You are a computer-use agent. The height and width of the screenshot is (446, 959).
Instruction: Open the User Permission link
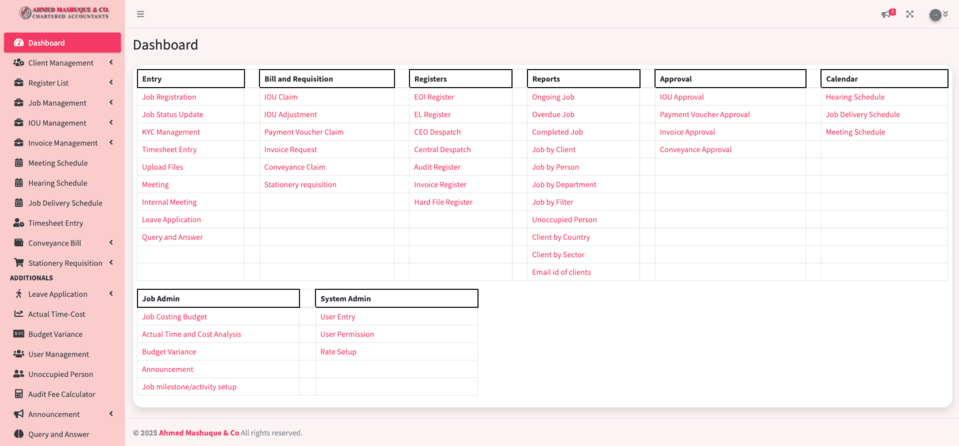tap(347, 334)
